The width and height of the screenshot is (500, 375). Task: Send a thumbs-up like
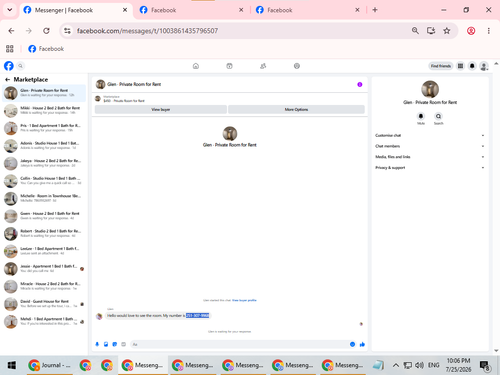click(362, 344)
